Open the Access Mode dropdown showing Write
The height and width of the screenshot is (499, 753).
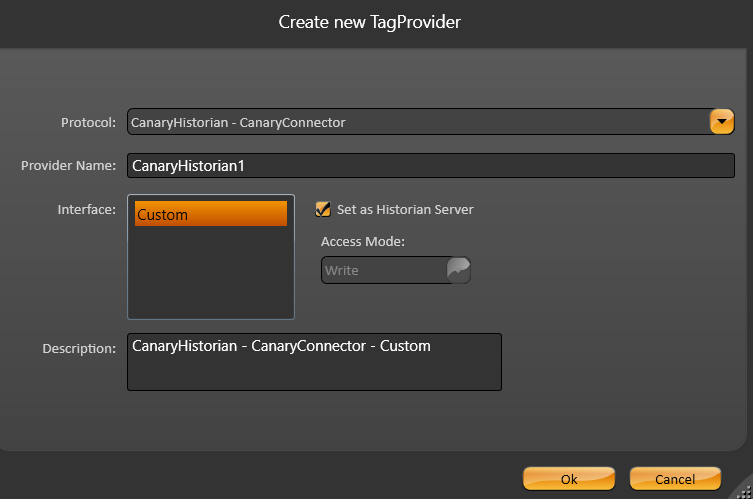396,270
